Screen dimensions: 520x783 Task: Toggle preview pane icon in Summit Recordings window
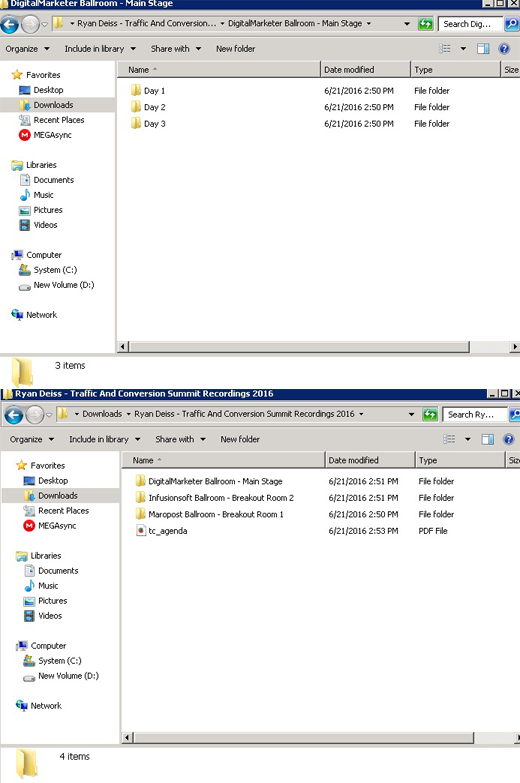coord(488,439)
